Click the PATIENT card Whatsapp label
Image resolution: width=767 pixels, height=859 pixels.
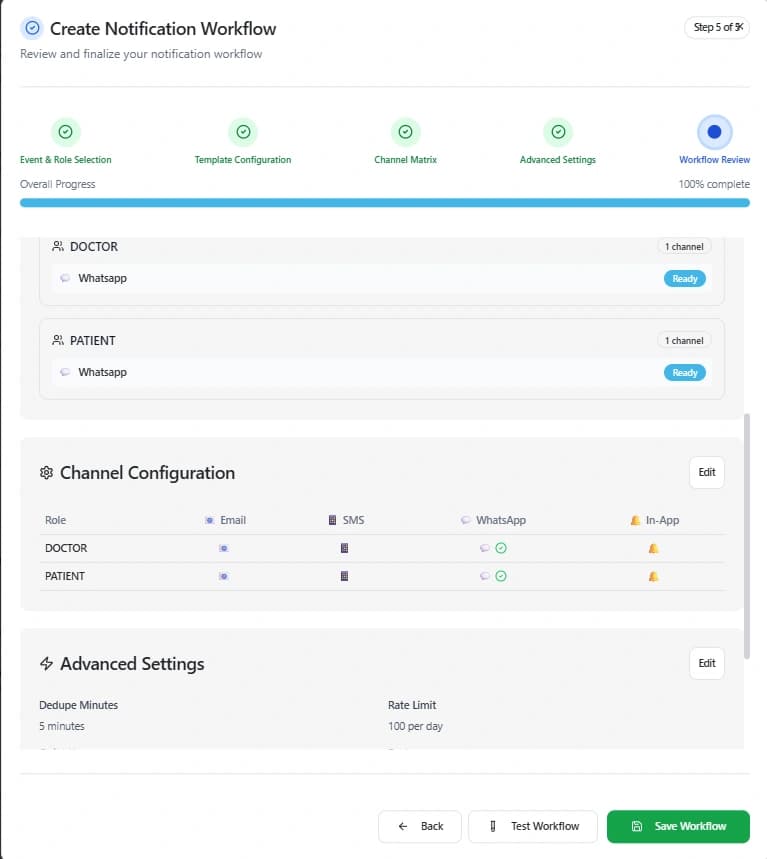click(102, 372)
